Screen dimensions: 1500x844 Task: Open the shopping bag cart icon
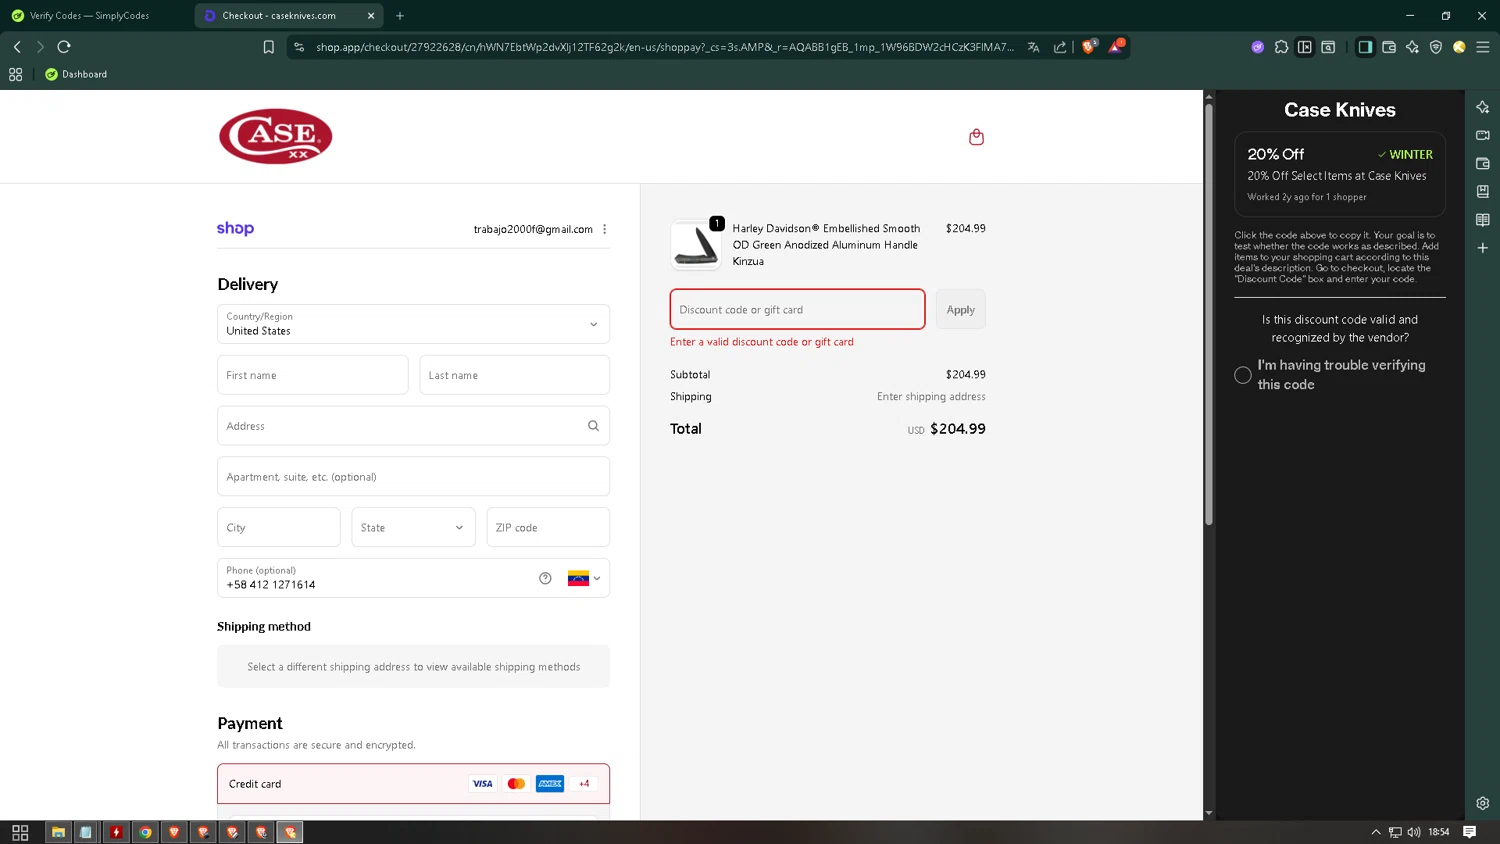[x=976, y=137]
